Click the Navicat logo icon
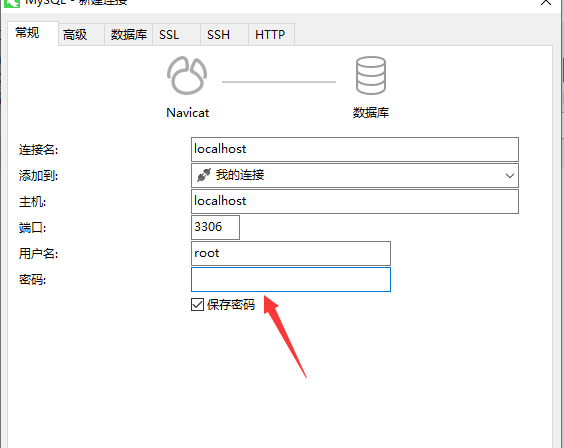The width and height of the screenshot is (564, 448). [187, 75]
